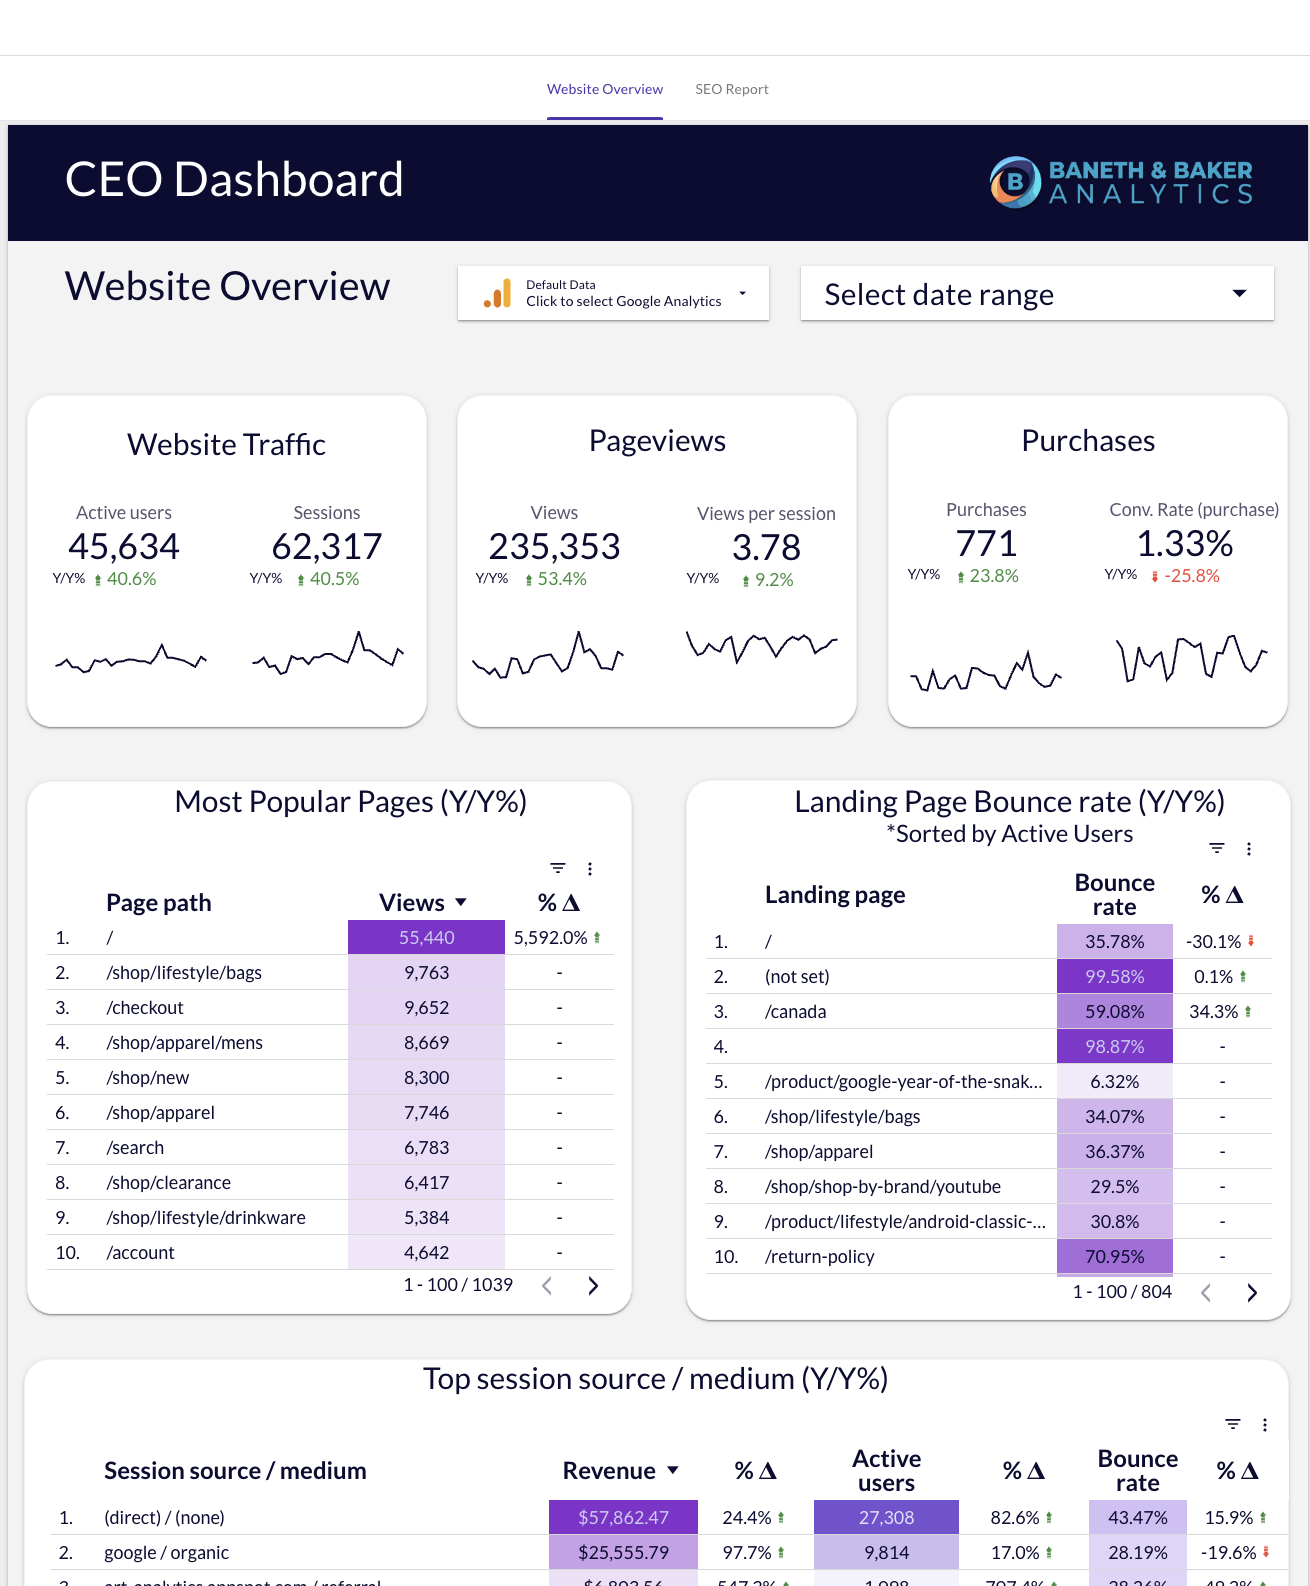This screenshot has height=1586, width=1310.
Task: Click the Baneth & Baker Analytics logo
Action: pos(1121,182)
